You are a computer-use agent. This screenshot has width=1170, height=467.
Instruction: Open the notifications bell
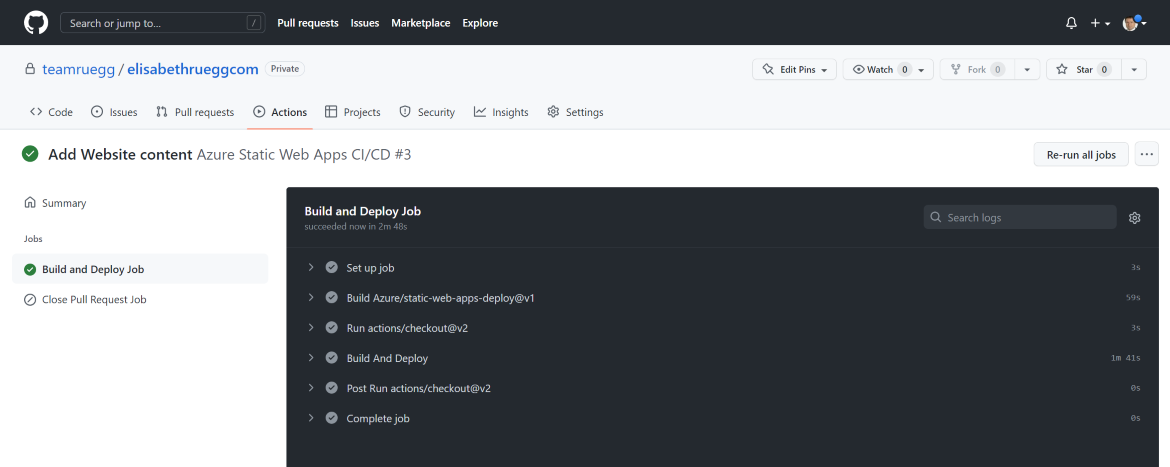[1072, 23]
